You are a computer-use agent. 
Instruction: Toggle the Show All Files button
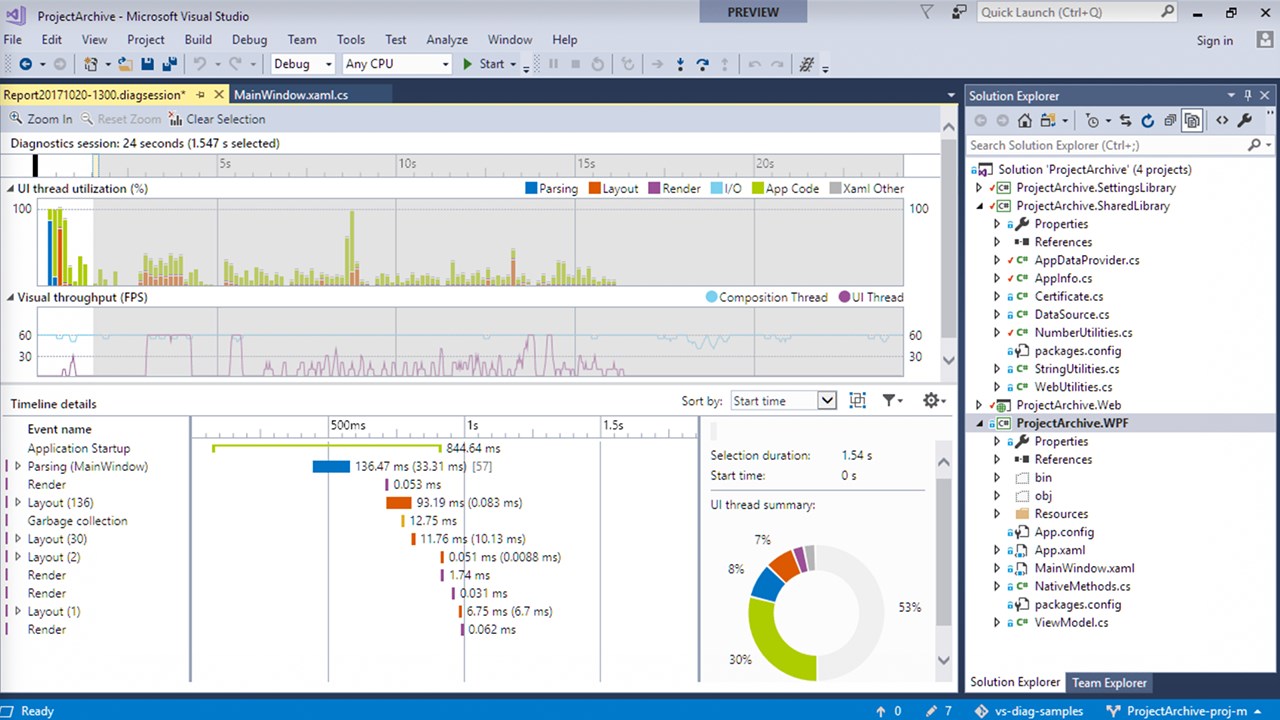[1192, 121]
